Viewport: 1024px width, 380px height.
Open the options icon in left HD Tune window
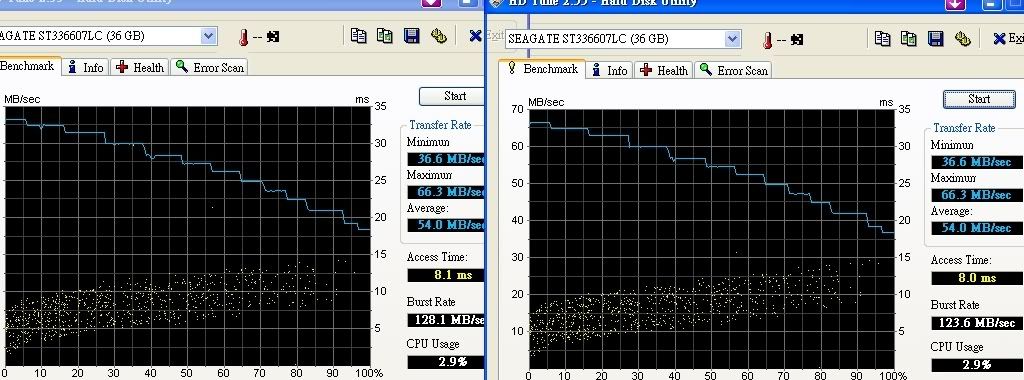coord(439,35)
